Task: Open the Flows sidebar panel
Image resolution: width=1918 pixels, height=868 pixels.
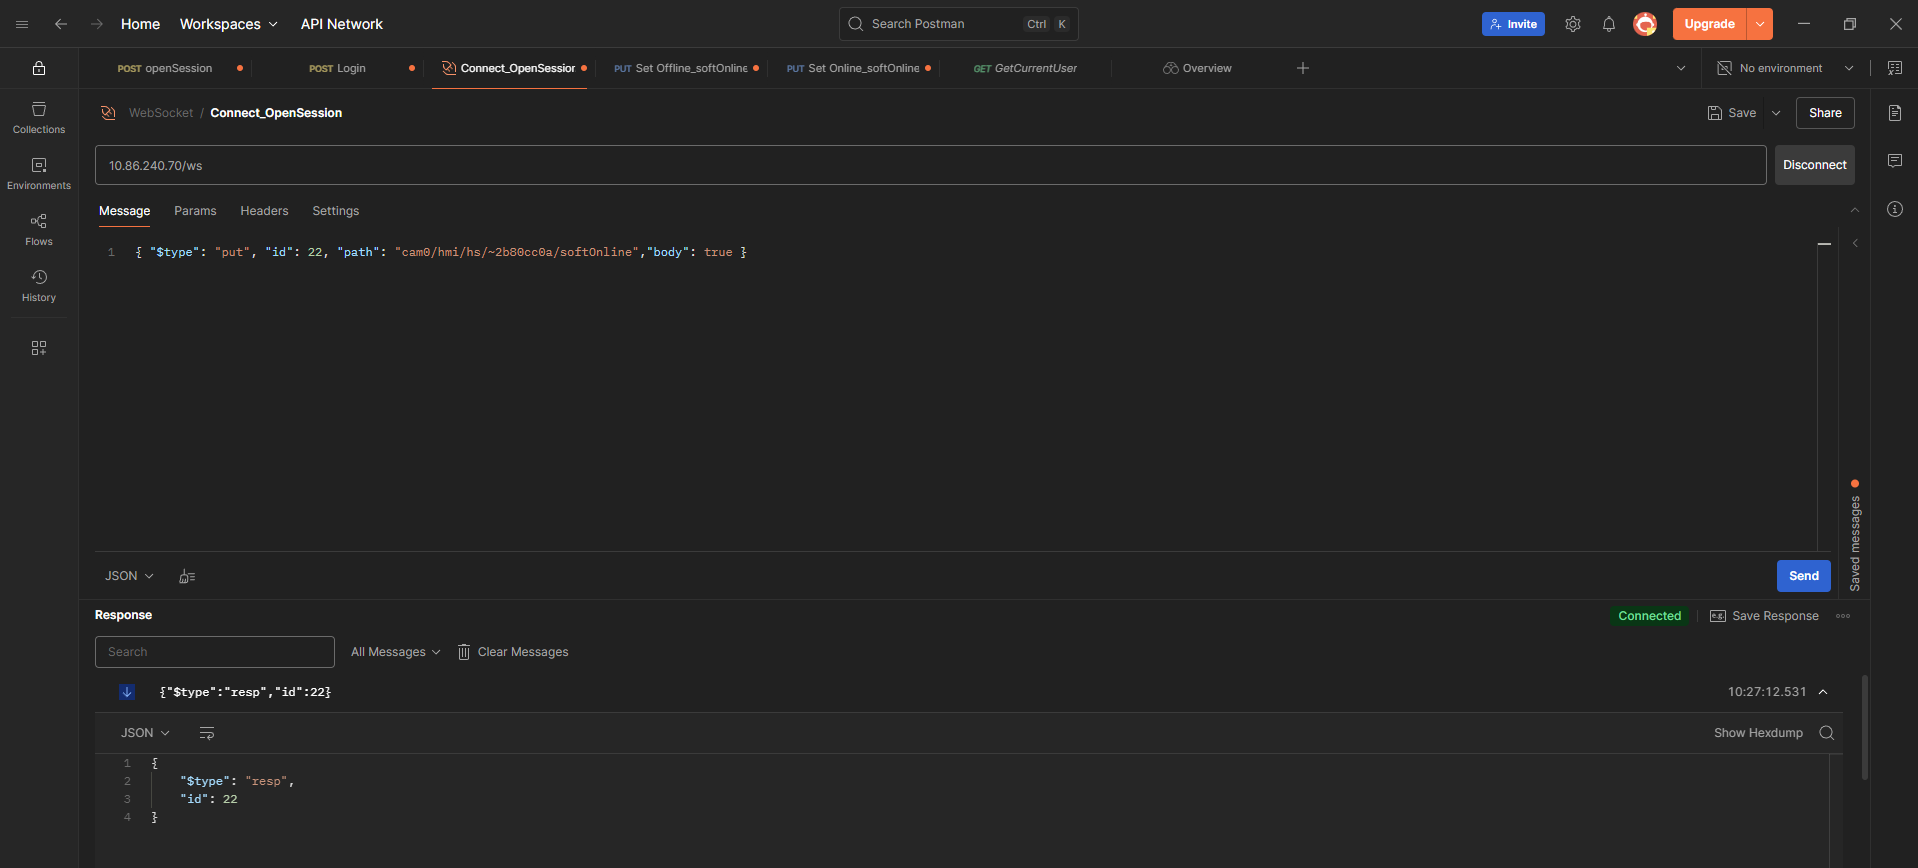Action: pos(39,229)
